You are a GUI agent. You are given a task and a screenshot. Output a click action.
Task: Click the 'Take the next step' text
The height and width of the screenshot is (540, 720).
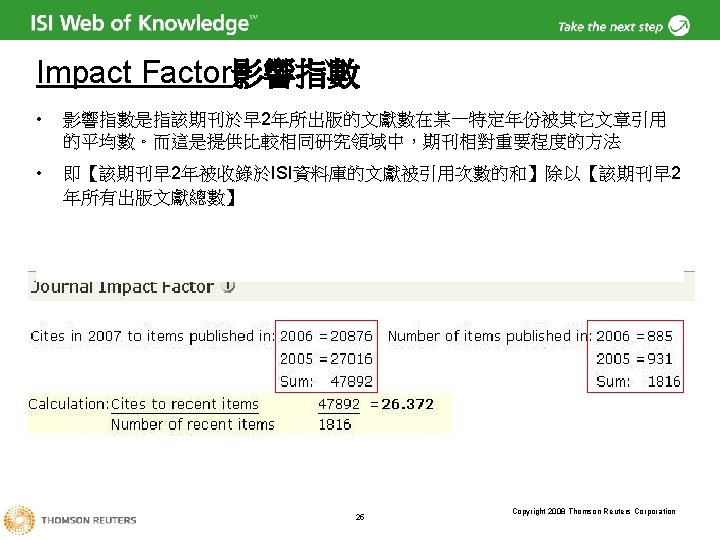tap(610, 27)
